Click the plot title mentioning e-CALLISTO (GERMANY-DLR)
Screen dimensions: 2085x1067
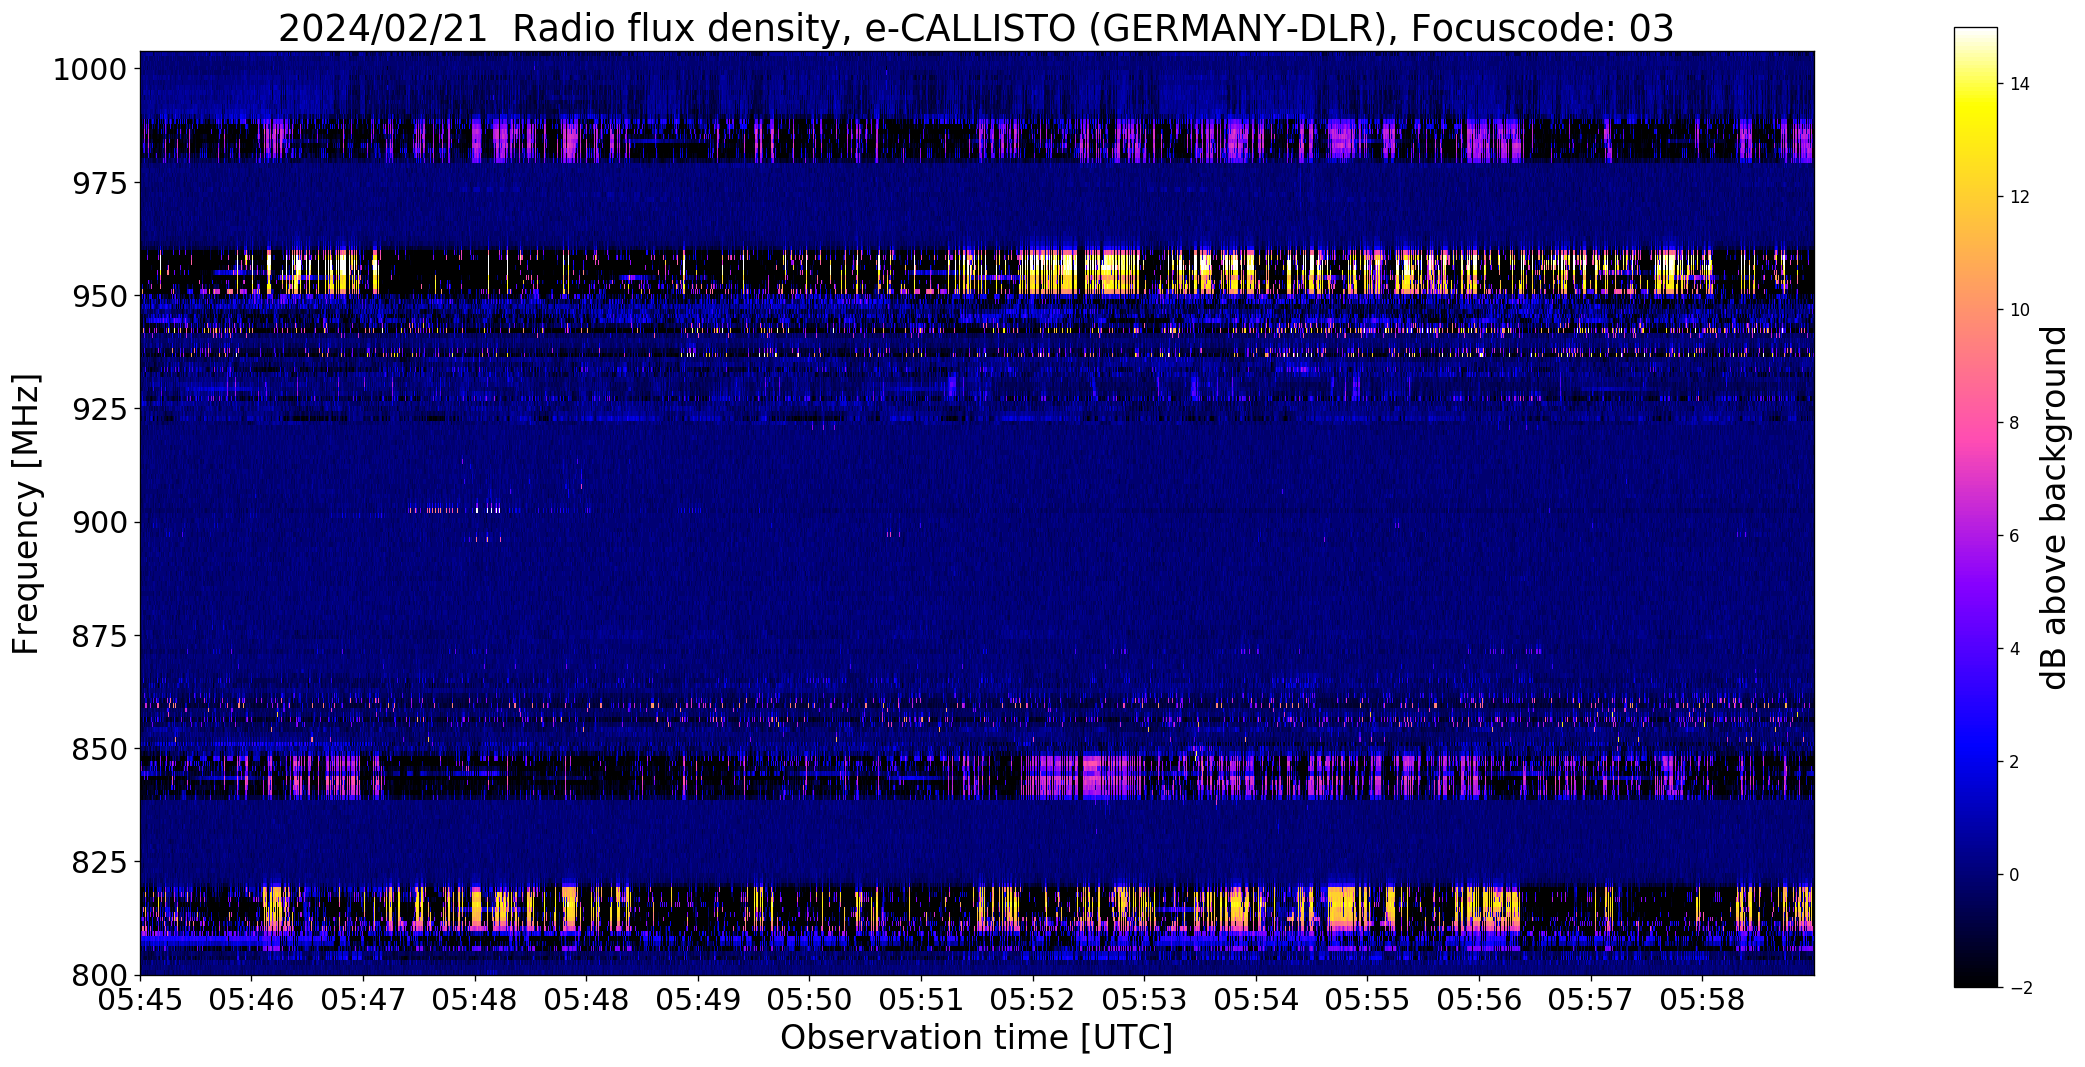pos(976,29)
